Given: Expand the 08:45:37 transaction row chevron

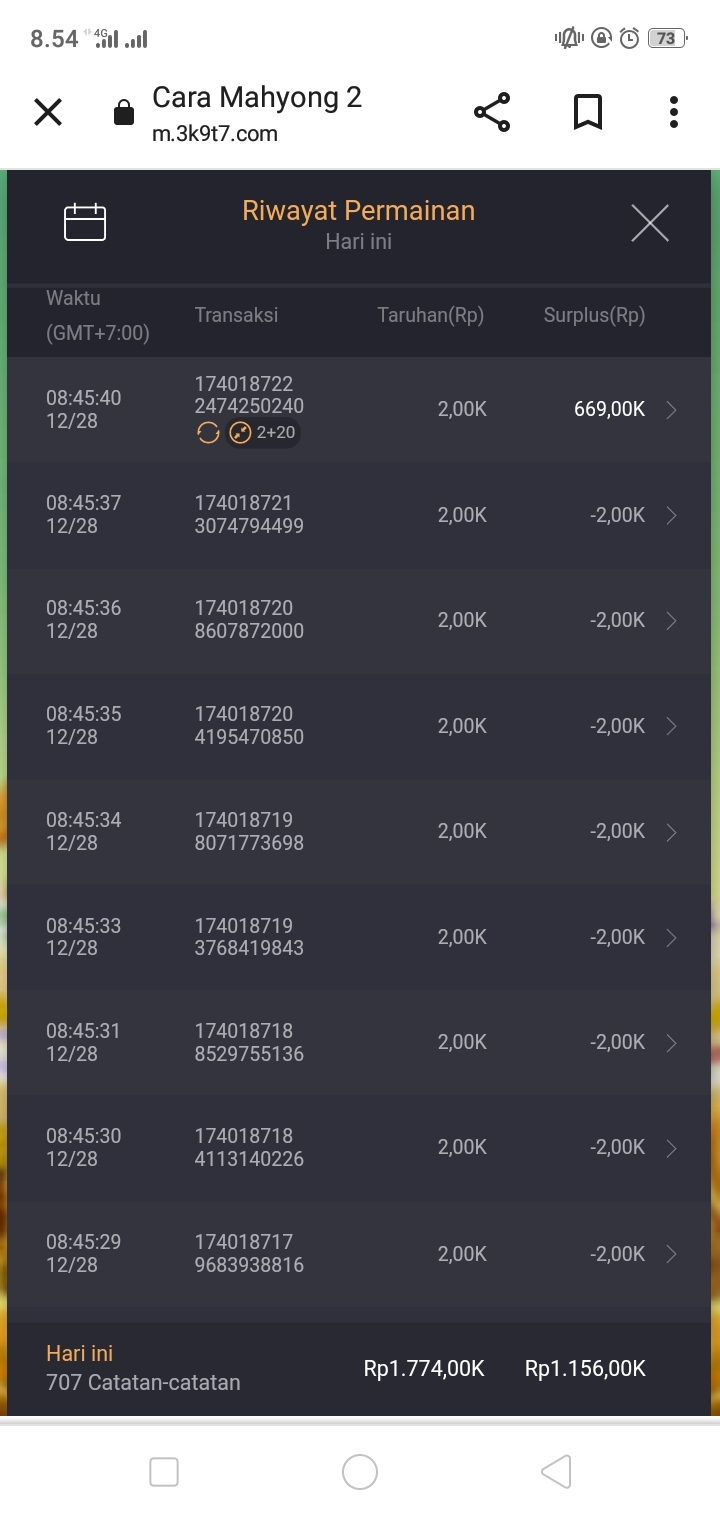Looking at the screenshot, I should [671, 515].
